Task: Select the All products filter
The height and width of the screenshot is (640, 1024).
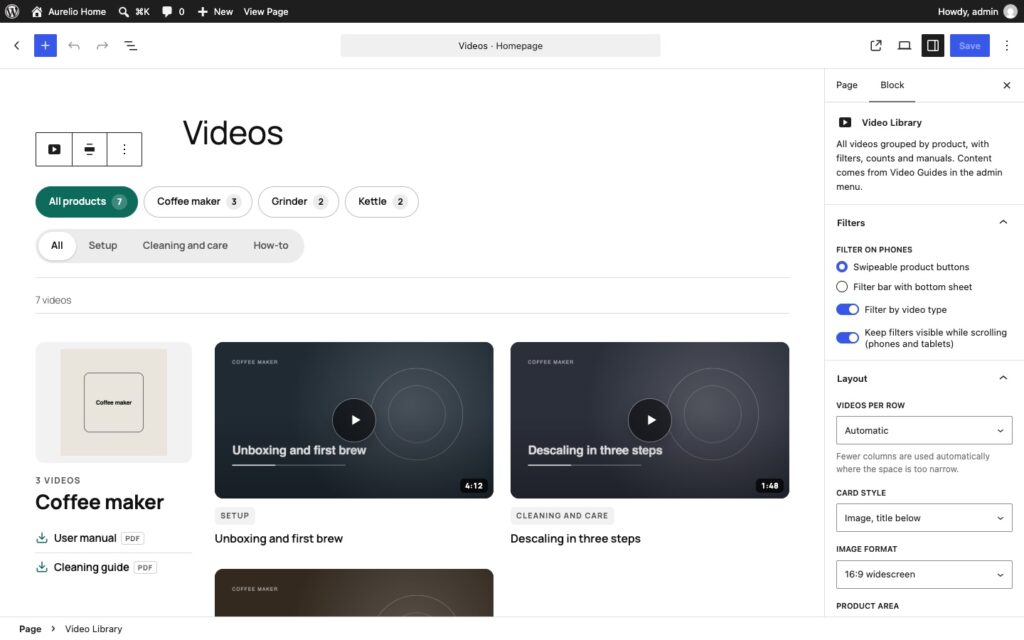Action: tap(87, 202)
